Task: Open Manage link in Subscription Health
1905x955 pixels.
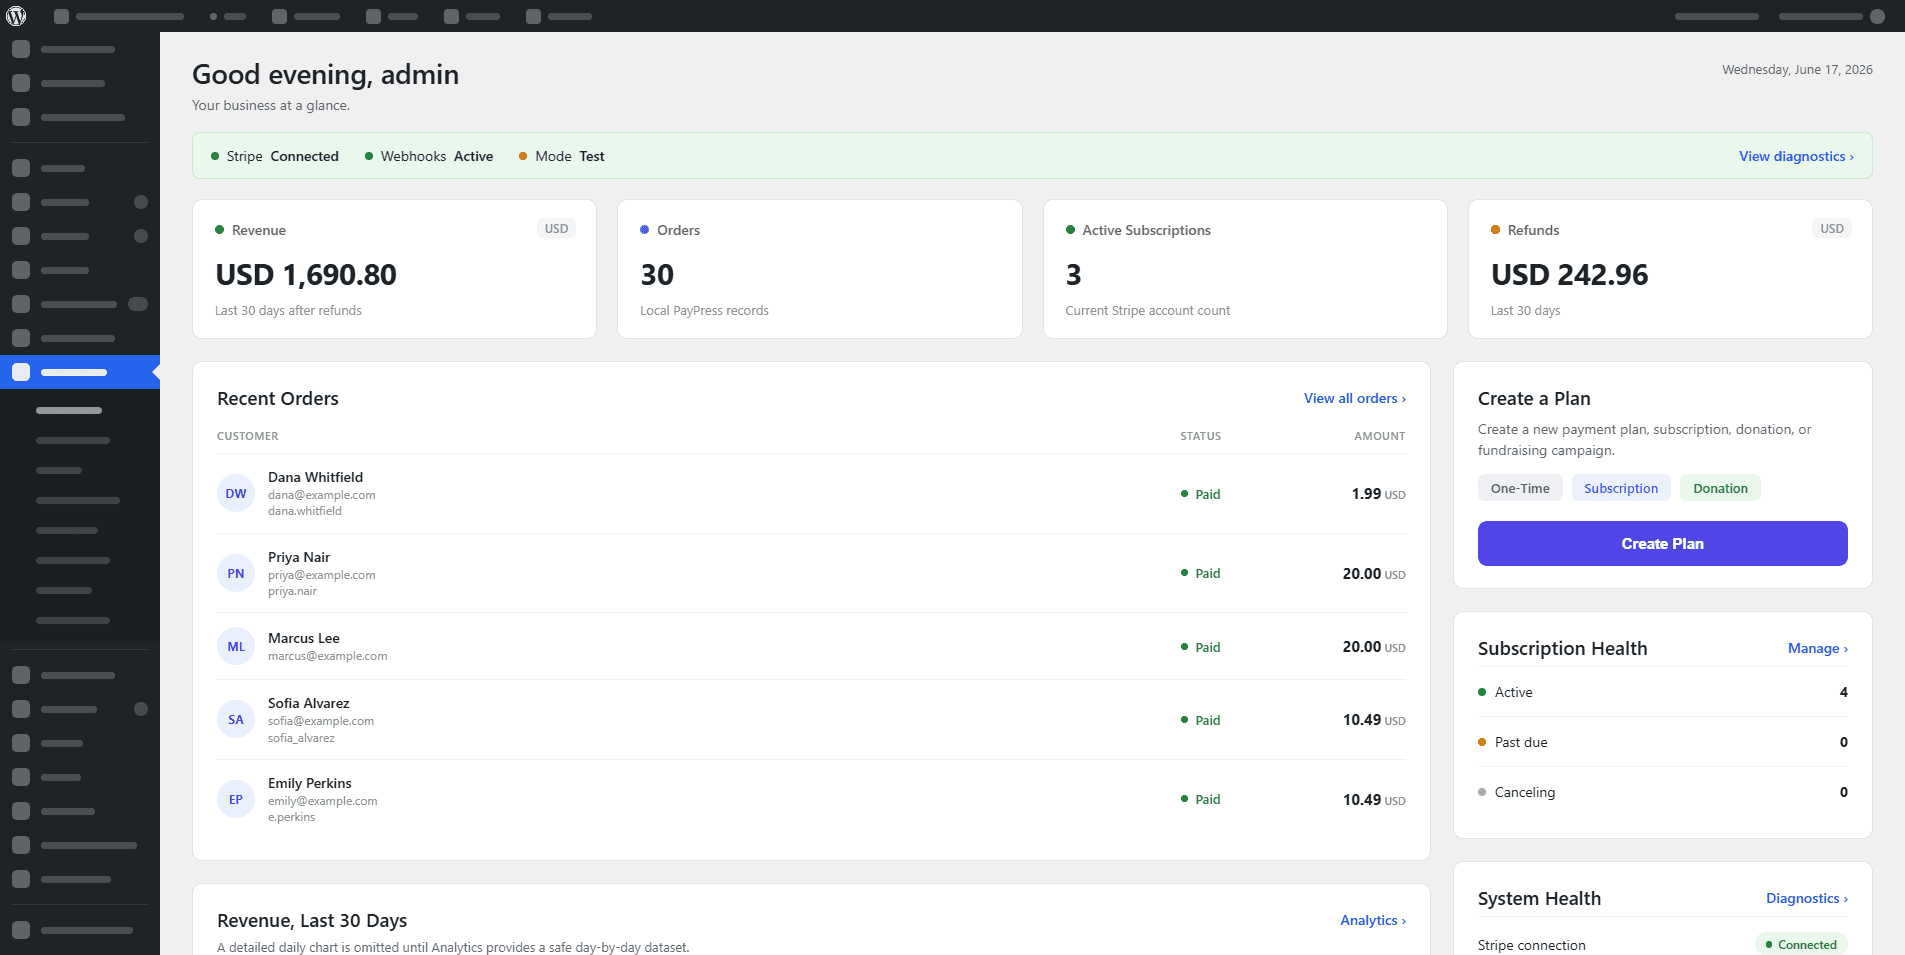Action: 1817,648
